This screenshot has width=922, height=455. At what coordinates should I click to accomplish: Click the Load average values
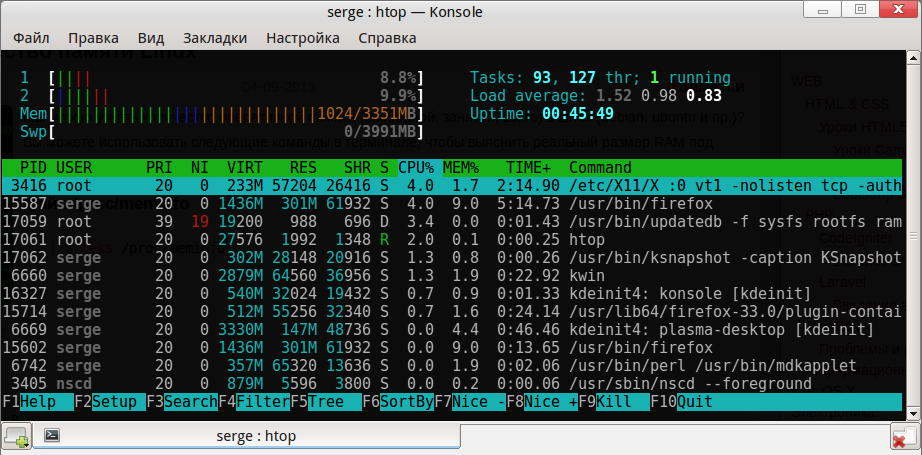(659, 96)
